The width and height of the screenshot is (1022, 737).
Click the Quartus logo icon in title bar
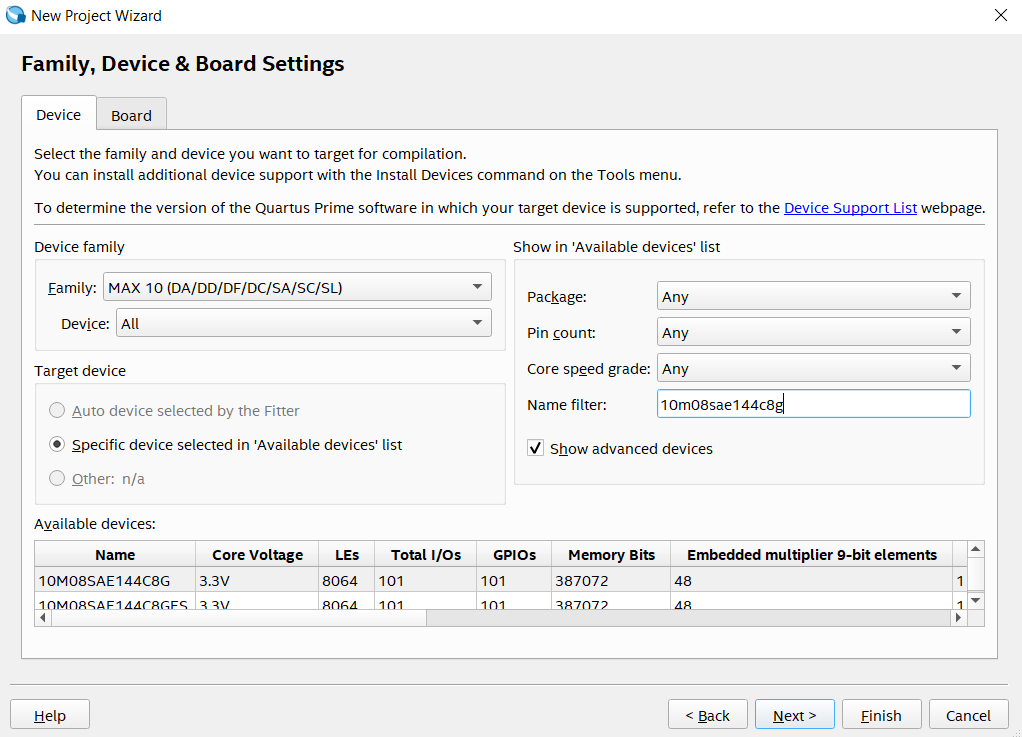[15, 15]
